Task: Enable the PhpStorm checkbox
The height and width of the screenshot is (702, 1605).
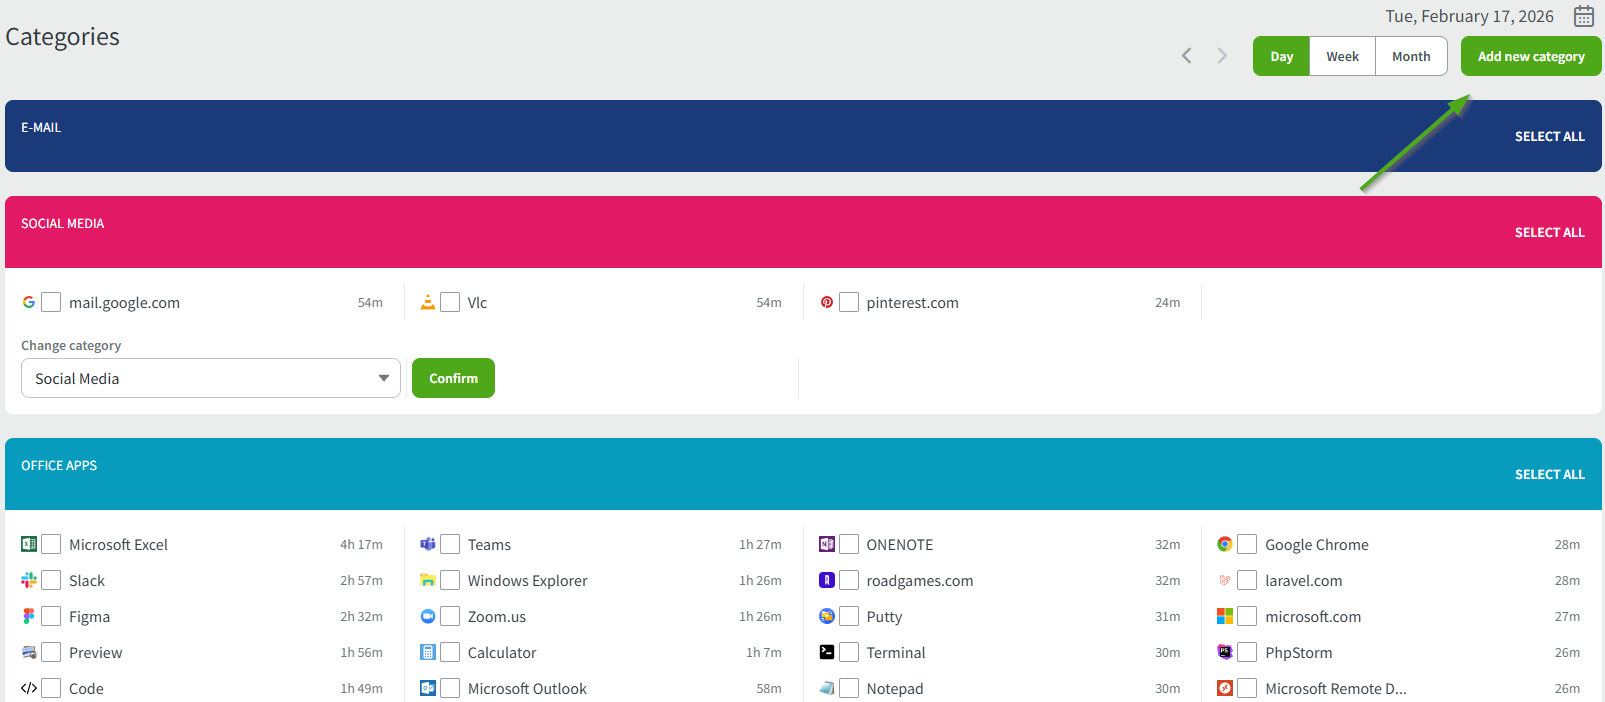Action: (1247, 652)
